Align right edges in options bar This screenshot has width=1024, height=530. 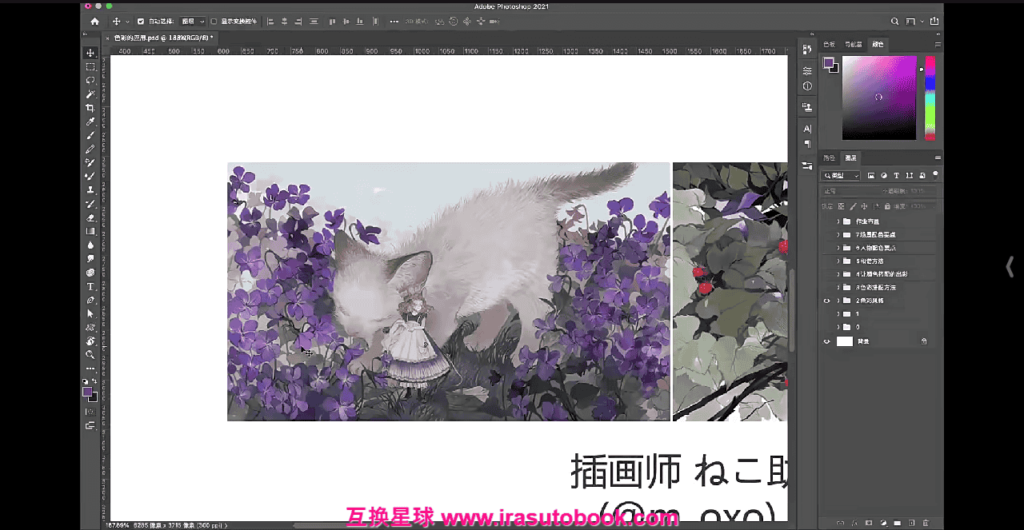click(x=298, y=22)
